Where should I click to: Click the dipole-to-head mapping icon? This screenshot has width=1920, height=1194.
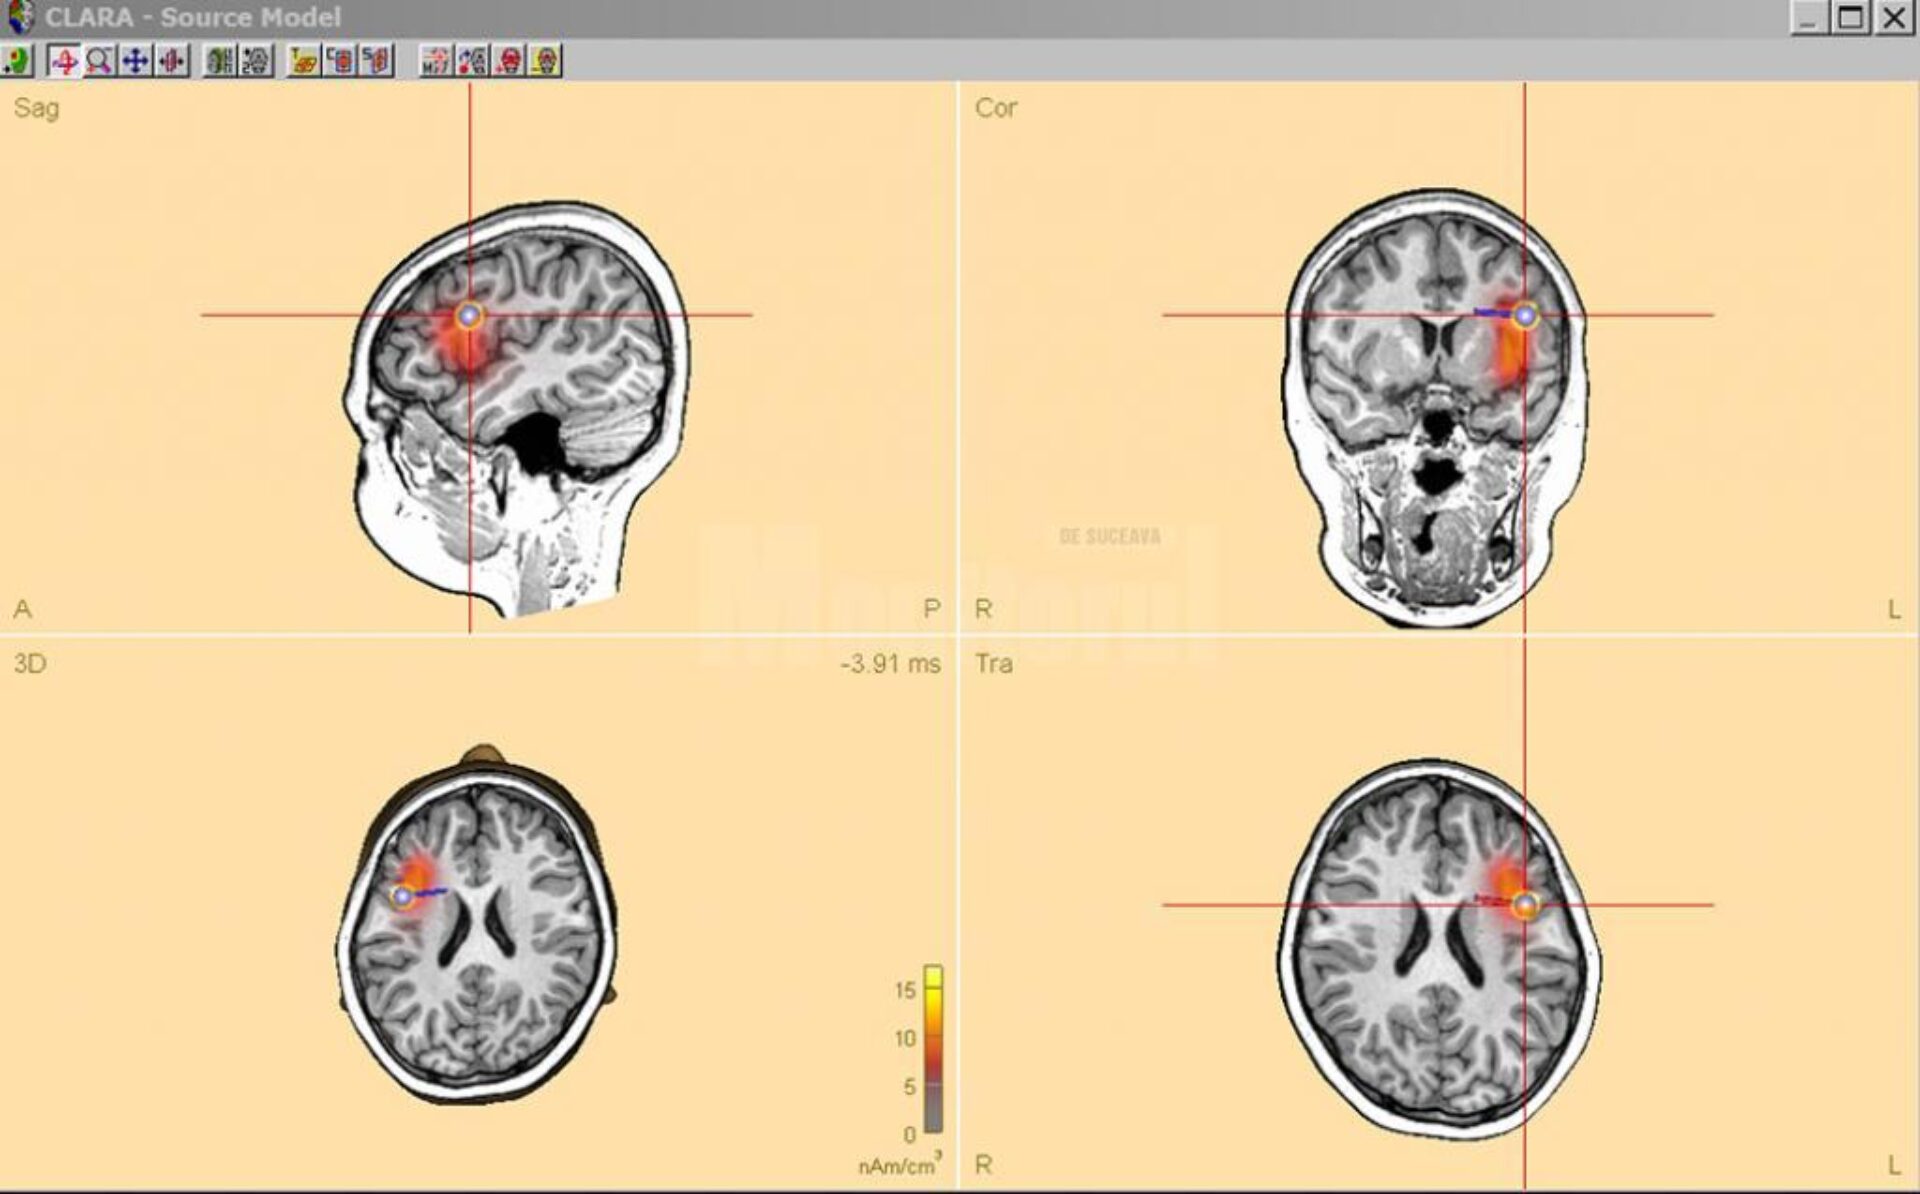(x=472, y=61)
